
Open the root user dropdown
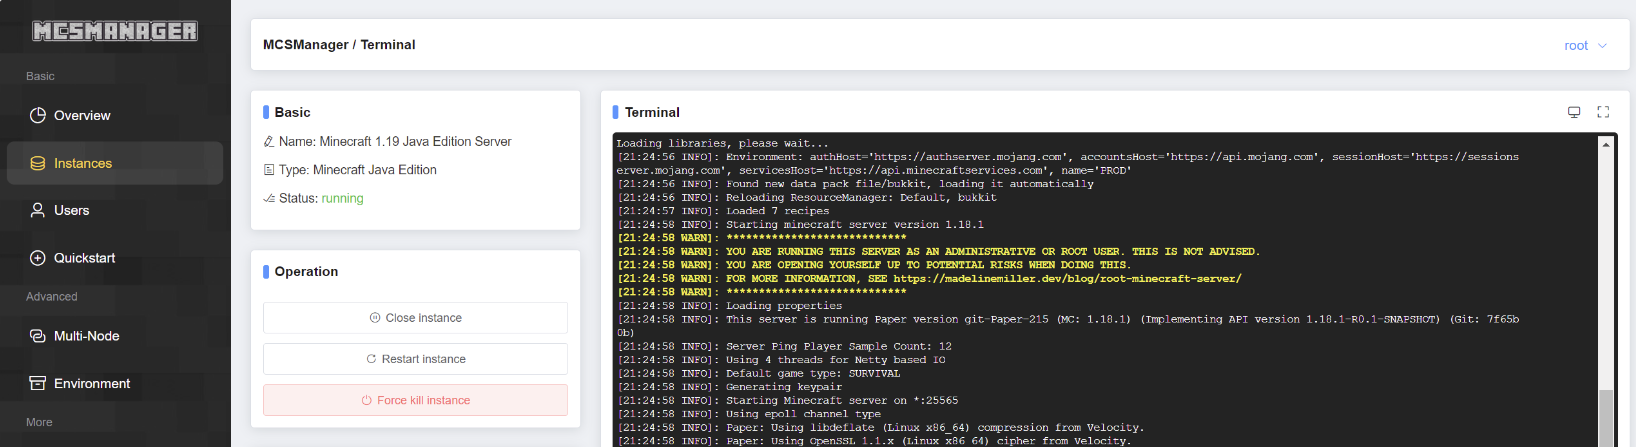point(1585,45)
